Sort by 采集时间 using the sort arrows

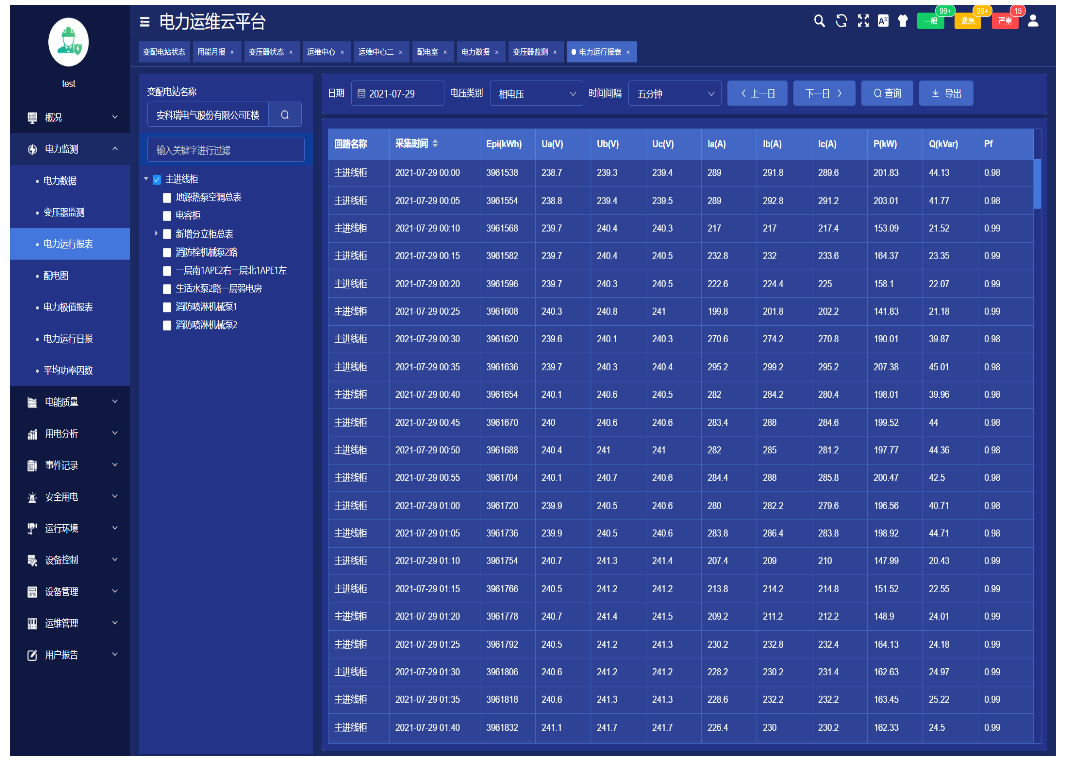[x=435, y=144]
